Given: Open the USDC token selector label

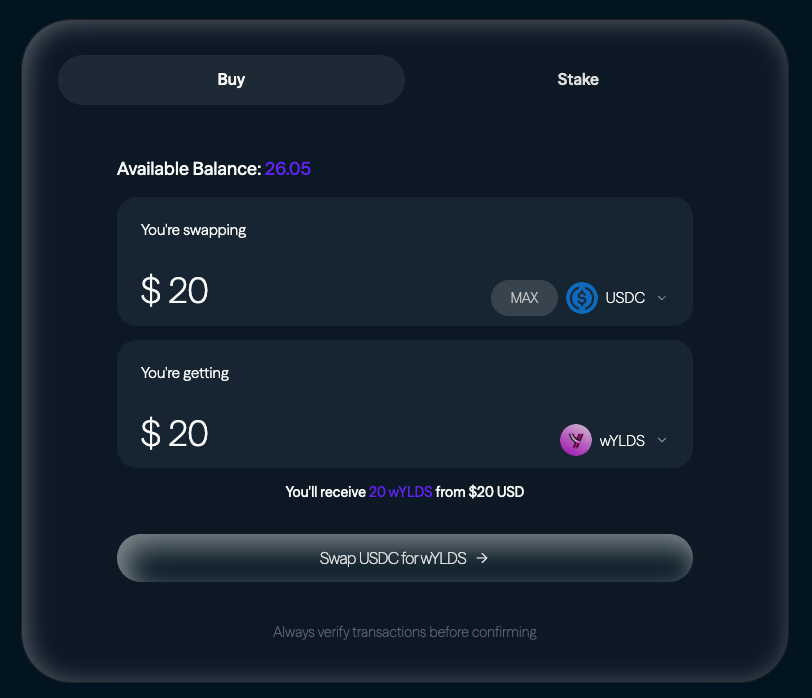Looking at the screenshot, I should pos(625,298).
